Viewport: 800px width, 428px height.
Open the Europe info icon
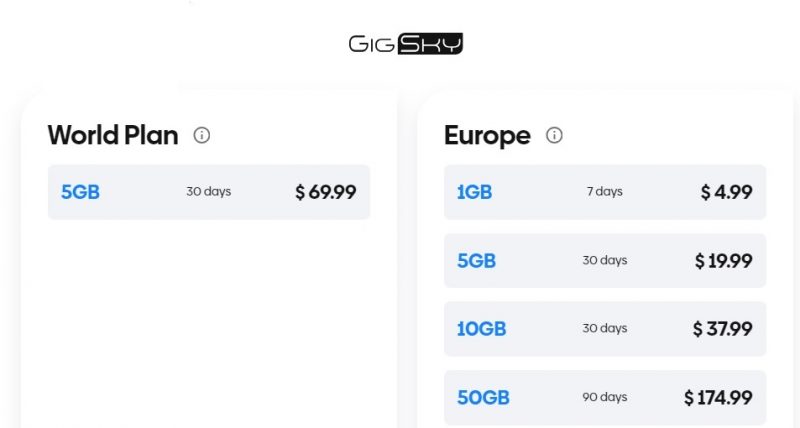click(554, 135)
